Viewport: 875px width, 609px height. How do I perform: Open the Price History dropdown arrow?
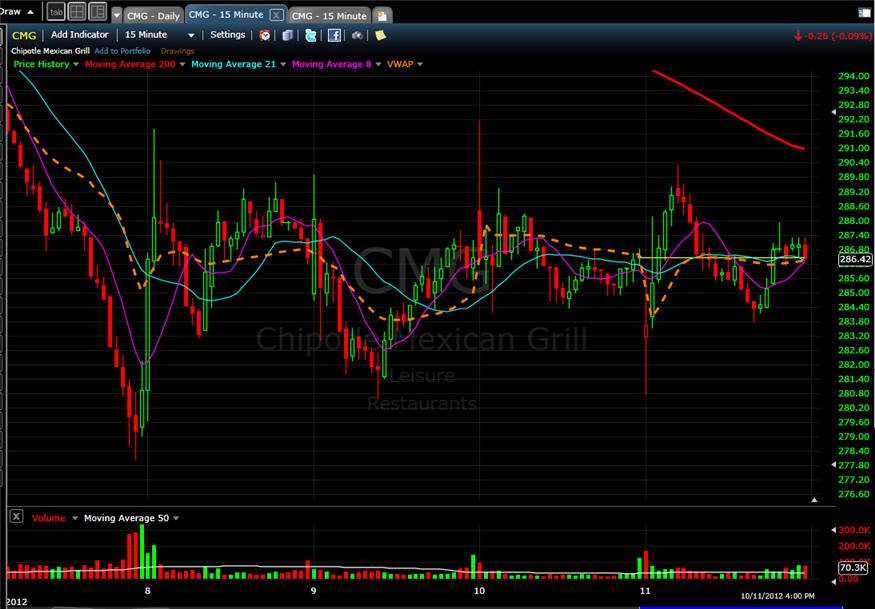[x=76, y=64]
